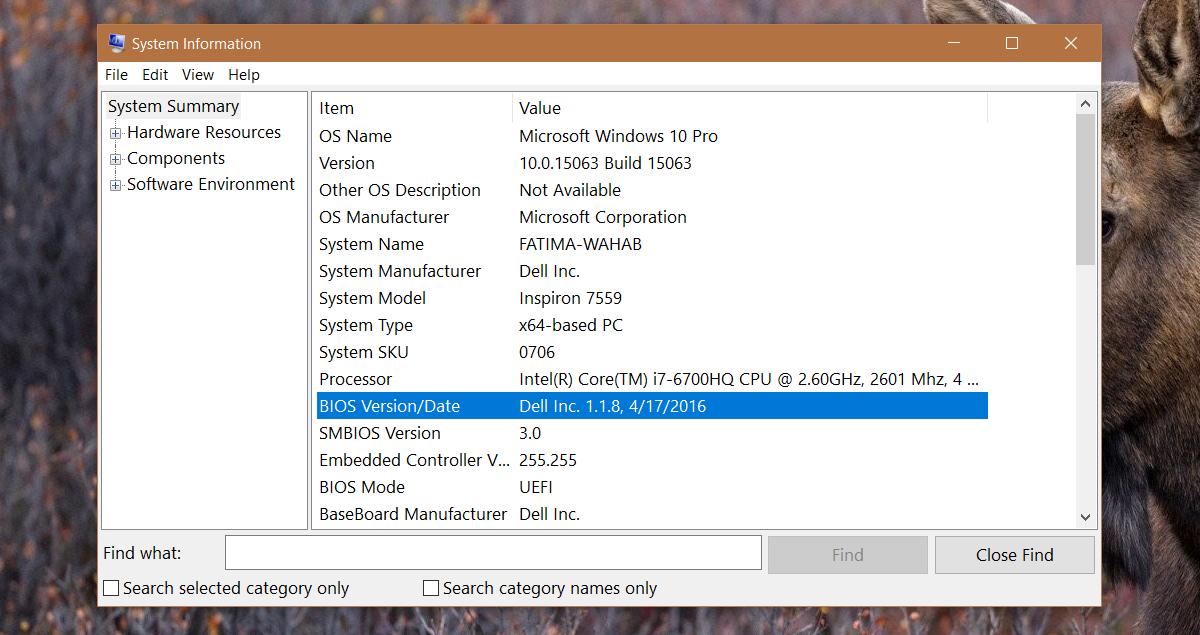Click the Close Find button
The image size is (1200, 635).
(x=1015, y=555)
